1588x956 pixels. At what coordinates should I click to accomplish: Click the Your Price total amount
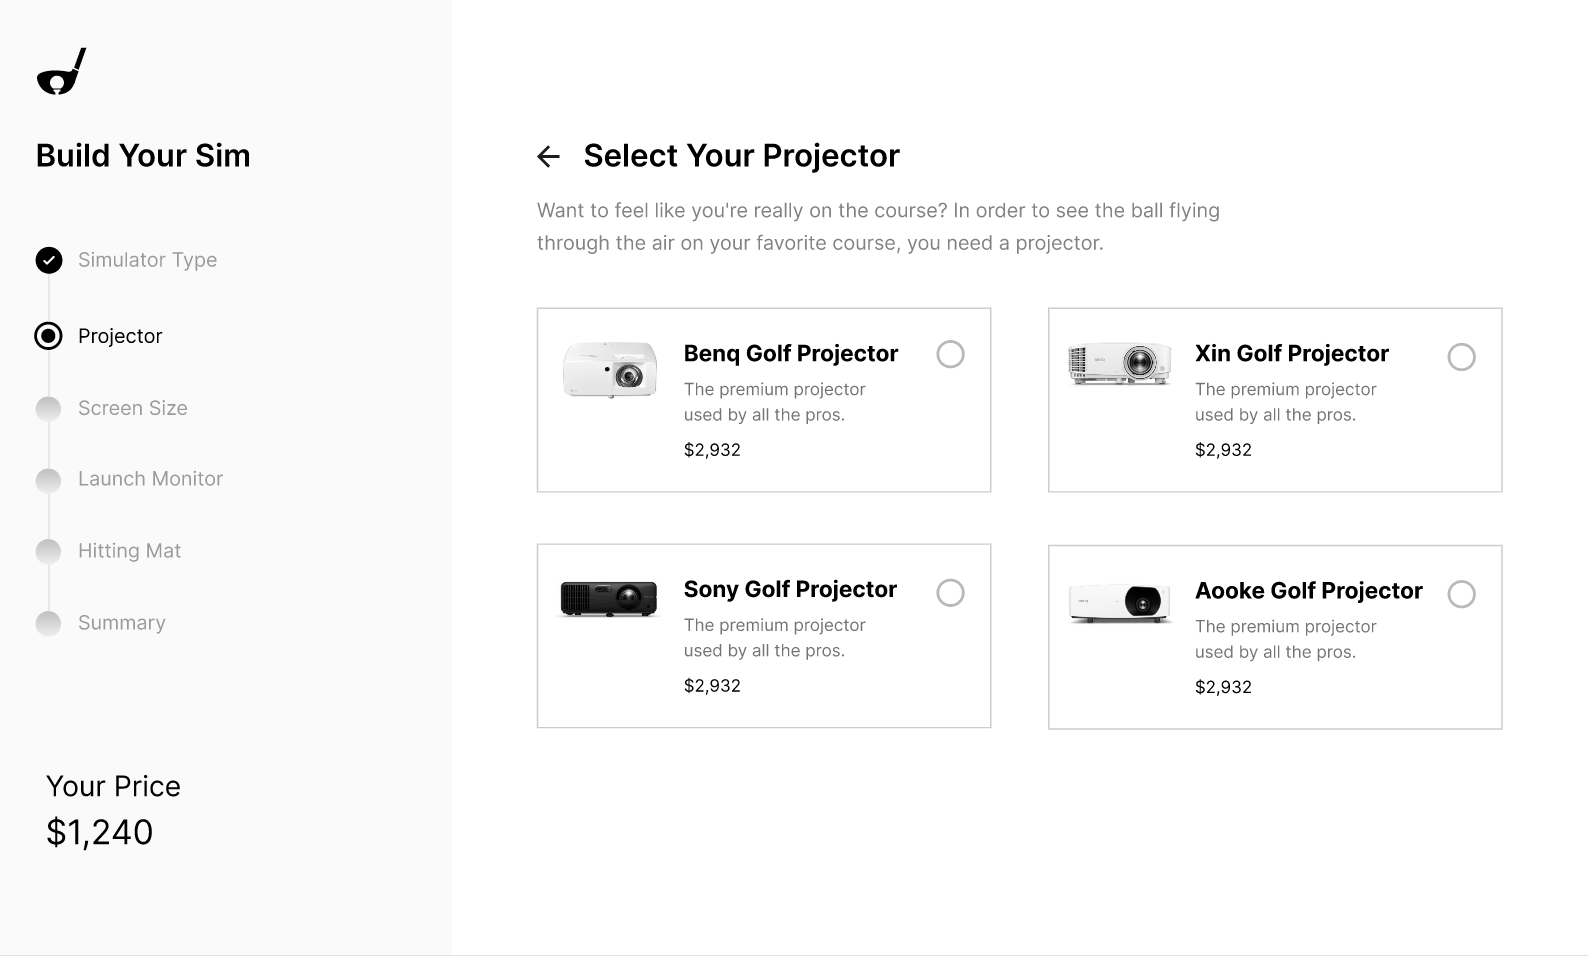coord(100,832)
